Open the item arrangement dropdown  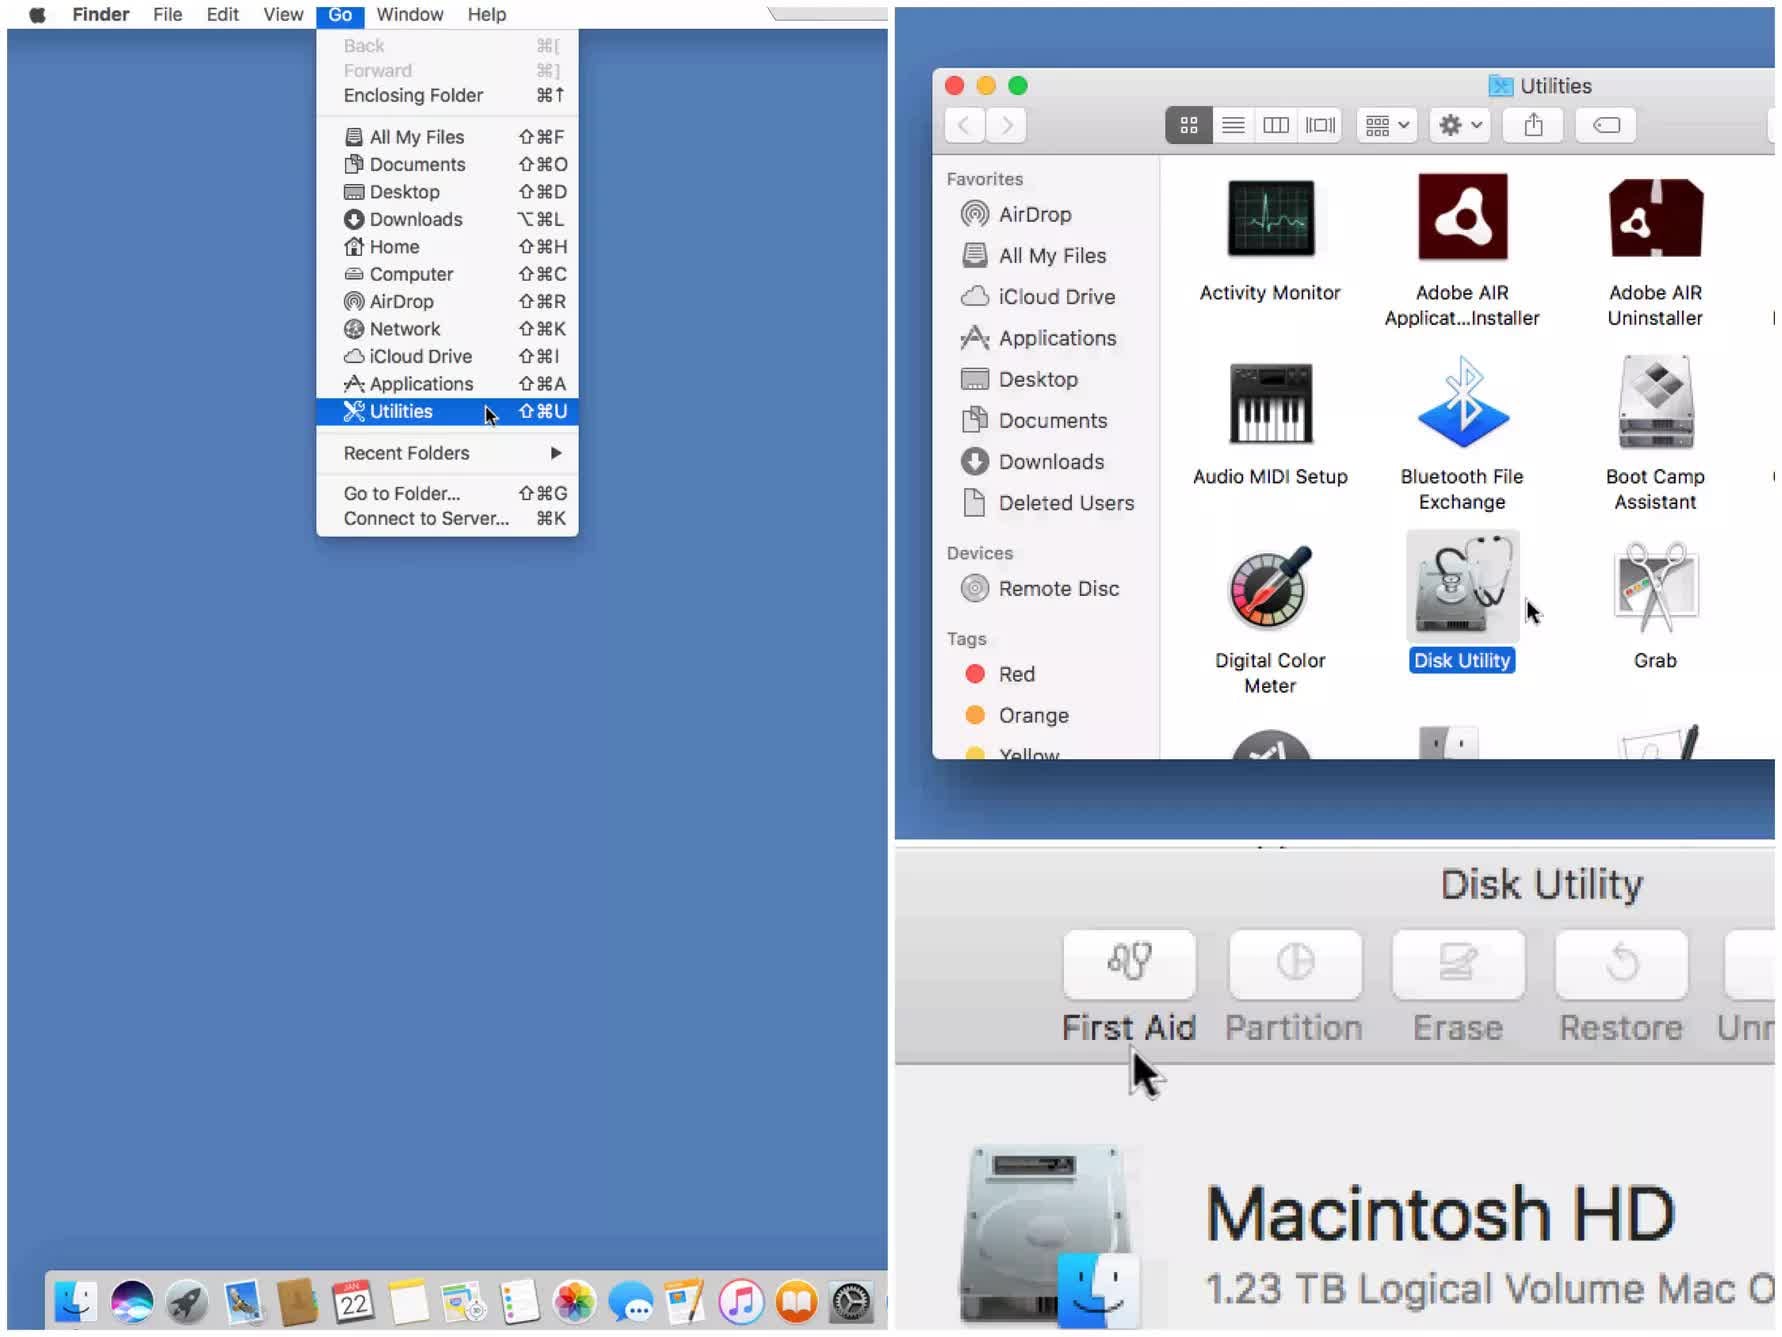coord(1387,125)
